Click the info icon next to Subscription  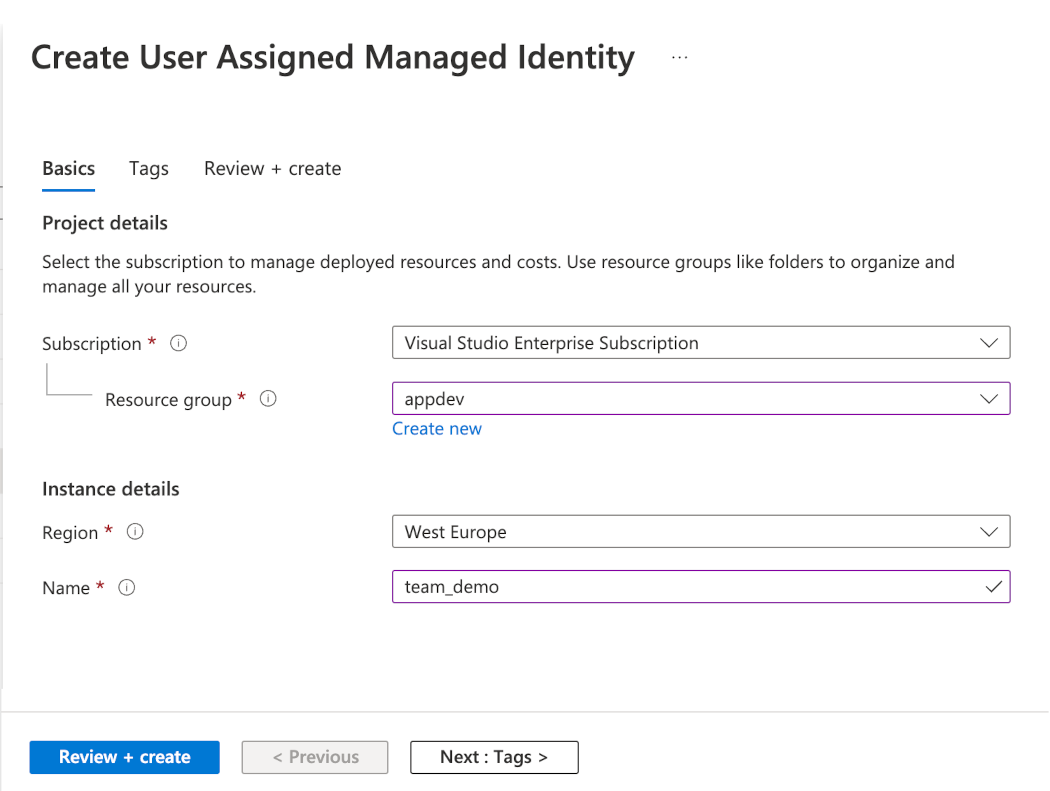coord(179,343)
